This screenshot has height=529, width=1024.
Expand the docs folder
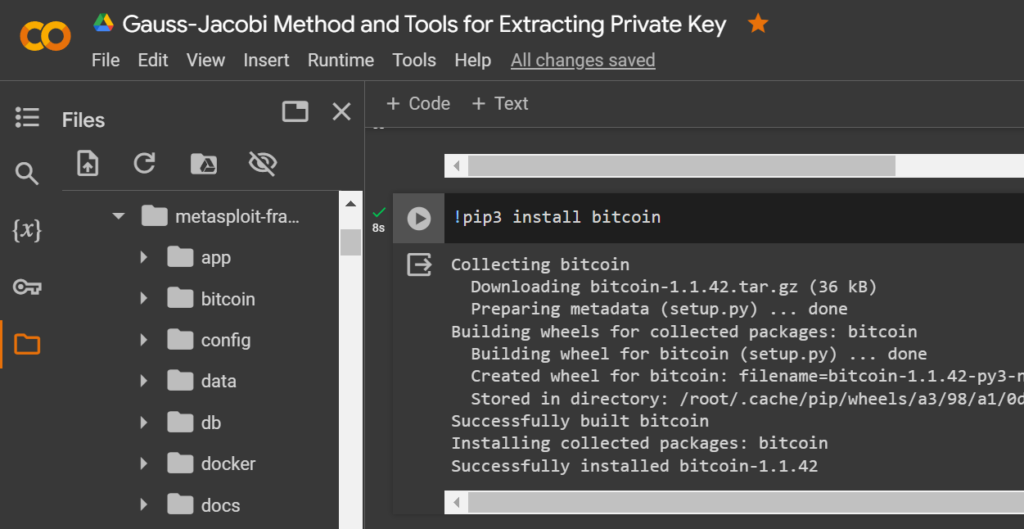[144, 505]
